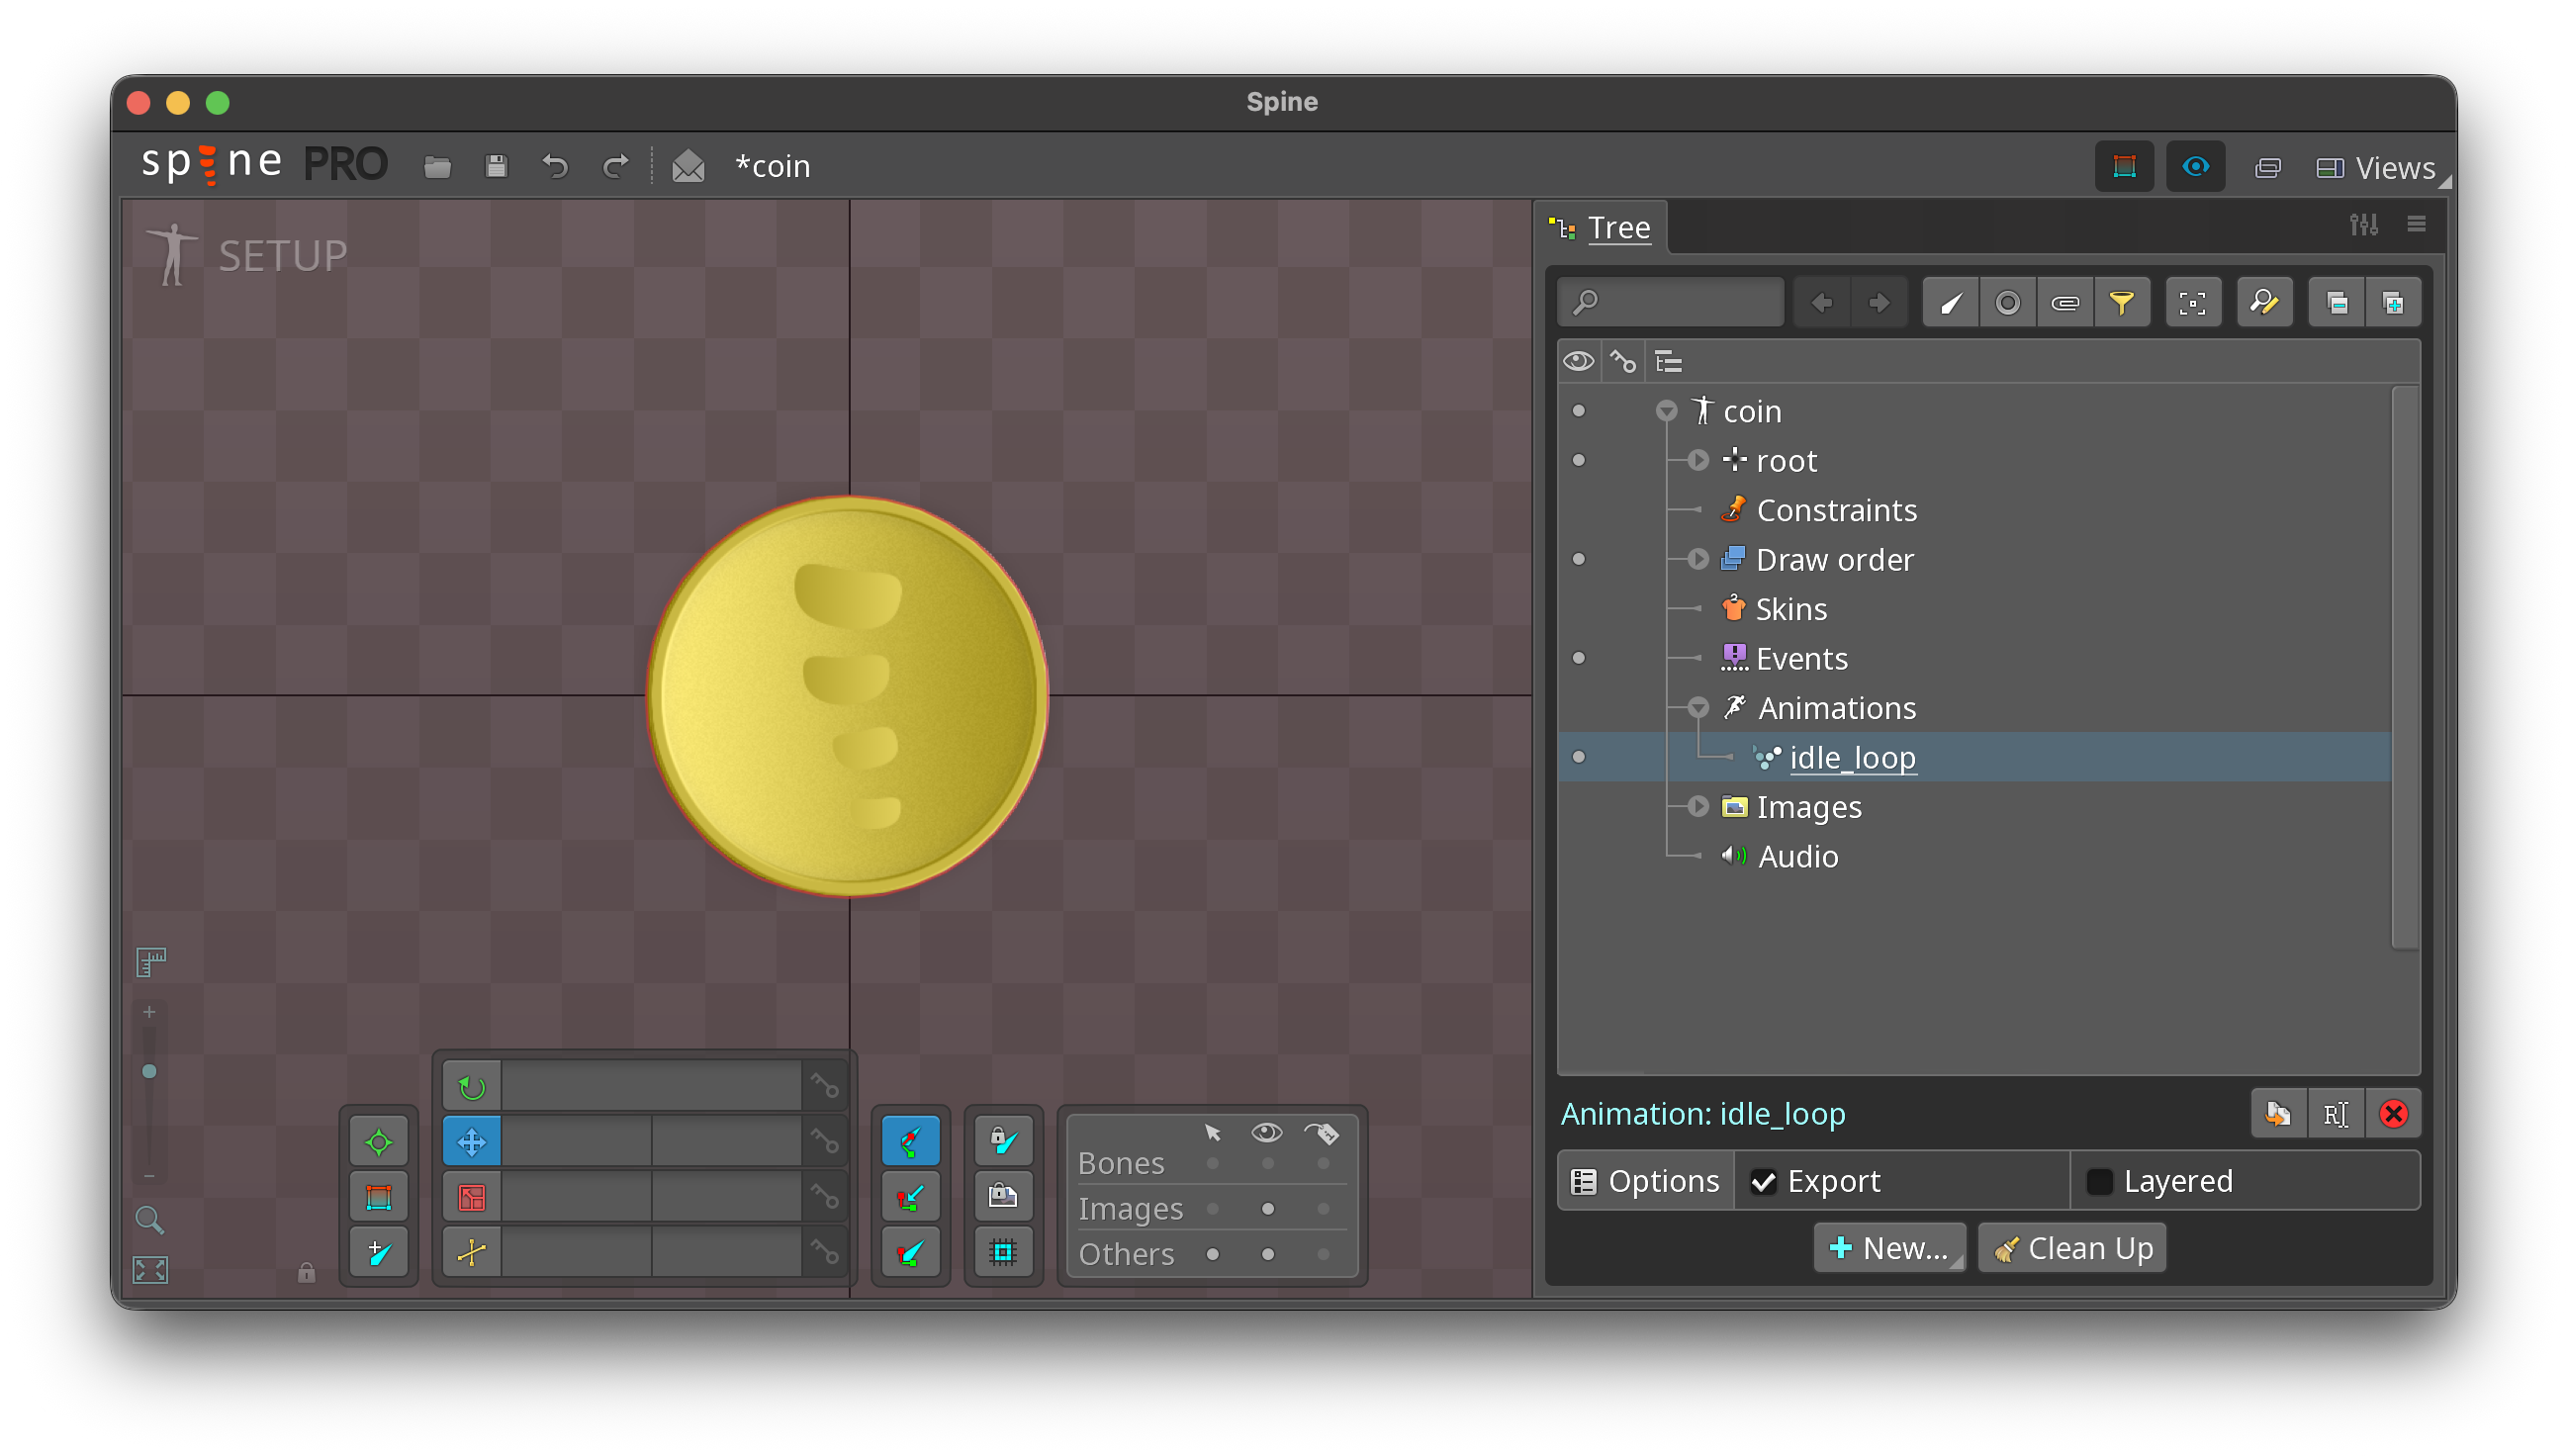Activate the Create bone tool
Screen dimensions: 2568x1456
[910, 1140]
